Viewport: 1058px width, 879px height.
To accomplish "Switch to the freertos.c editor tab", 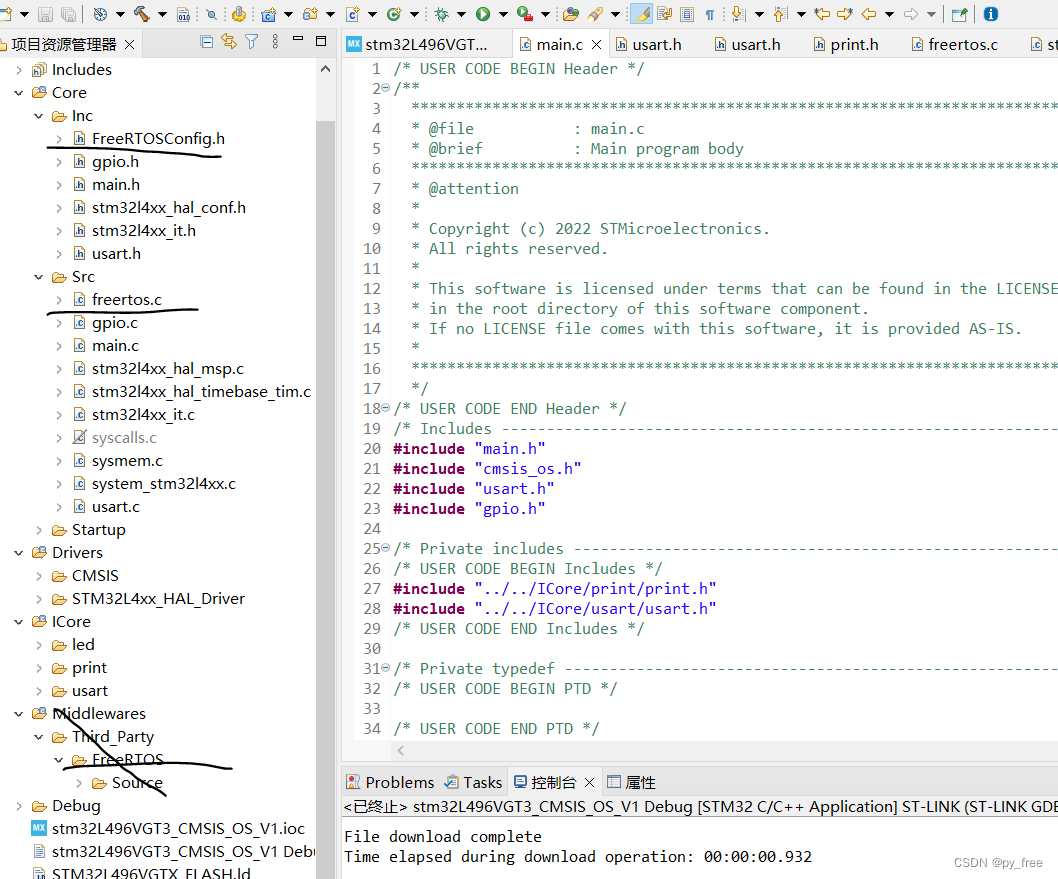I will pyautogui.click(x=961, y=45).
